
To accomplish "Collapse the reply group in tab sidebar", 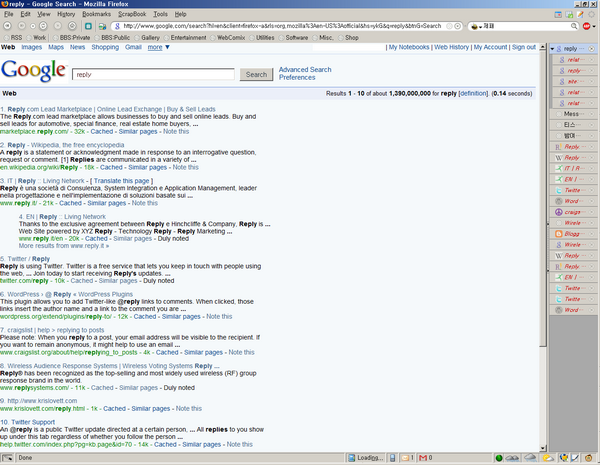I will 552,49.
